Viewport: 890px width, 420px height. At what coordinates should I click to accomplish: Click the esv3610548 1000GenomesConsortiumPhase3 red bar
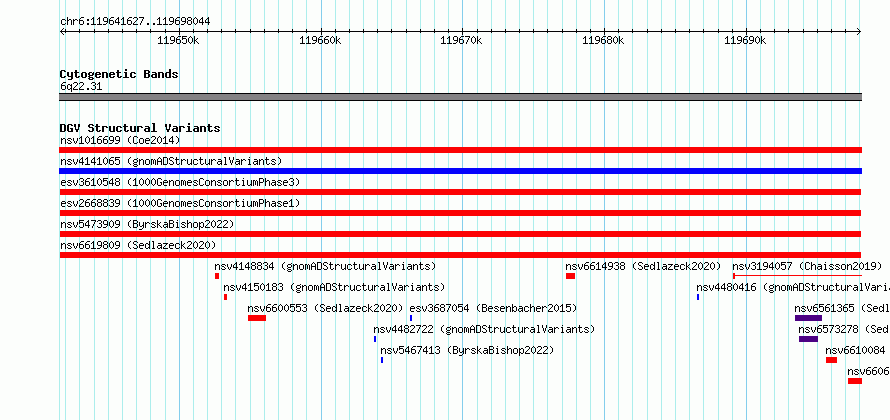460,192
